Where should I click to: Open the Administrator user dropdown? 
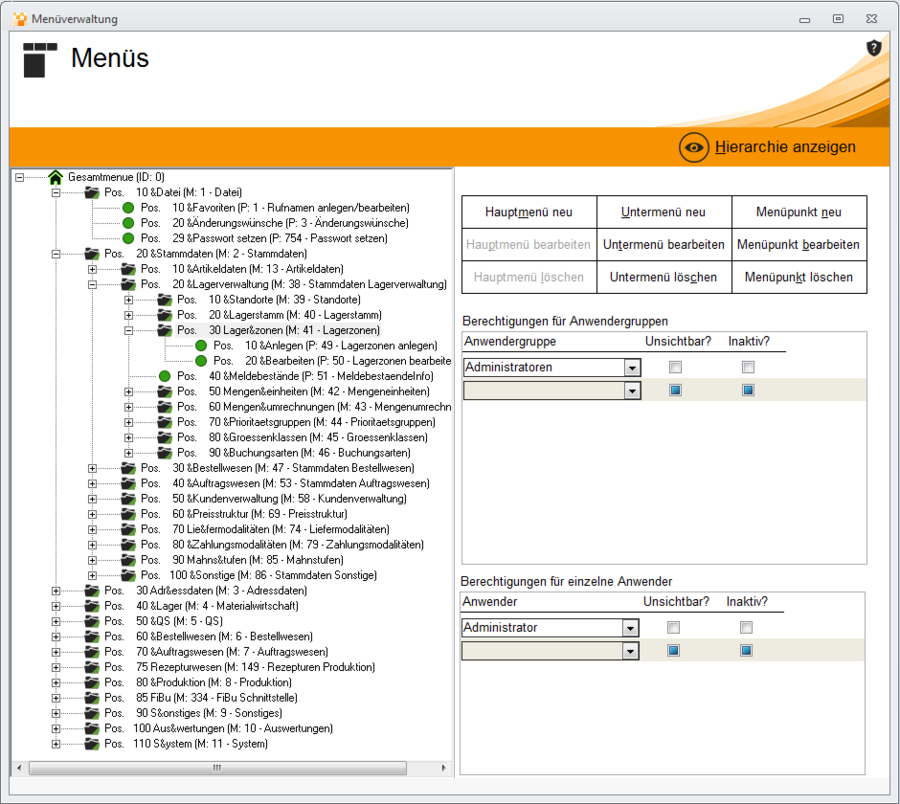pos(630,628)
